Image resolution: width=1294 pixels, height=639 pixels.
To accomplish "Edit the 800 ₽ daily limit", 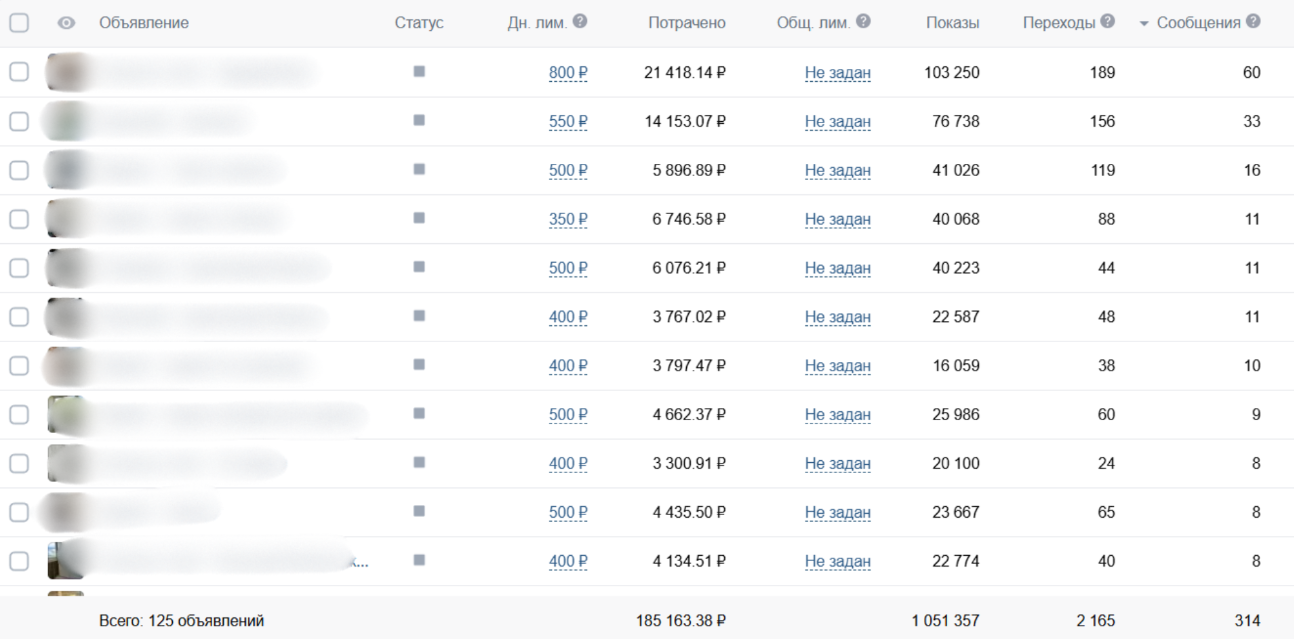I will click(x=568, y=73).
